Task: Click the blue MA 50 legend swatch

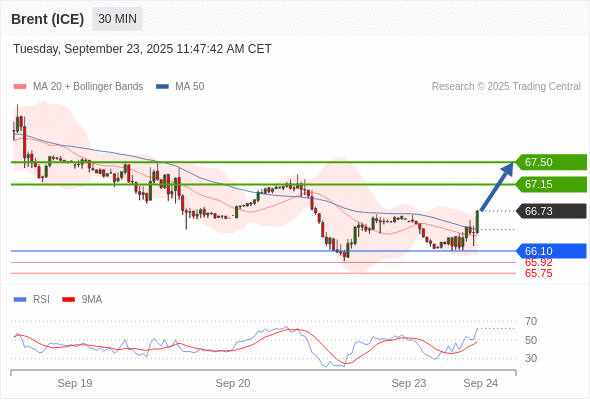Action: pos(162,87)
